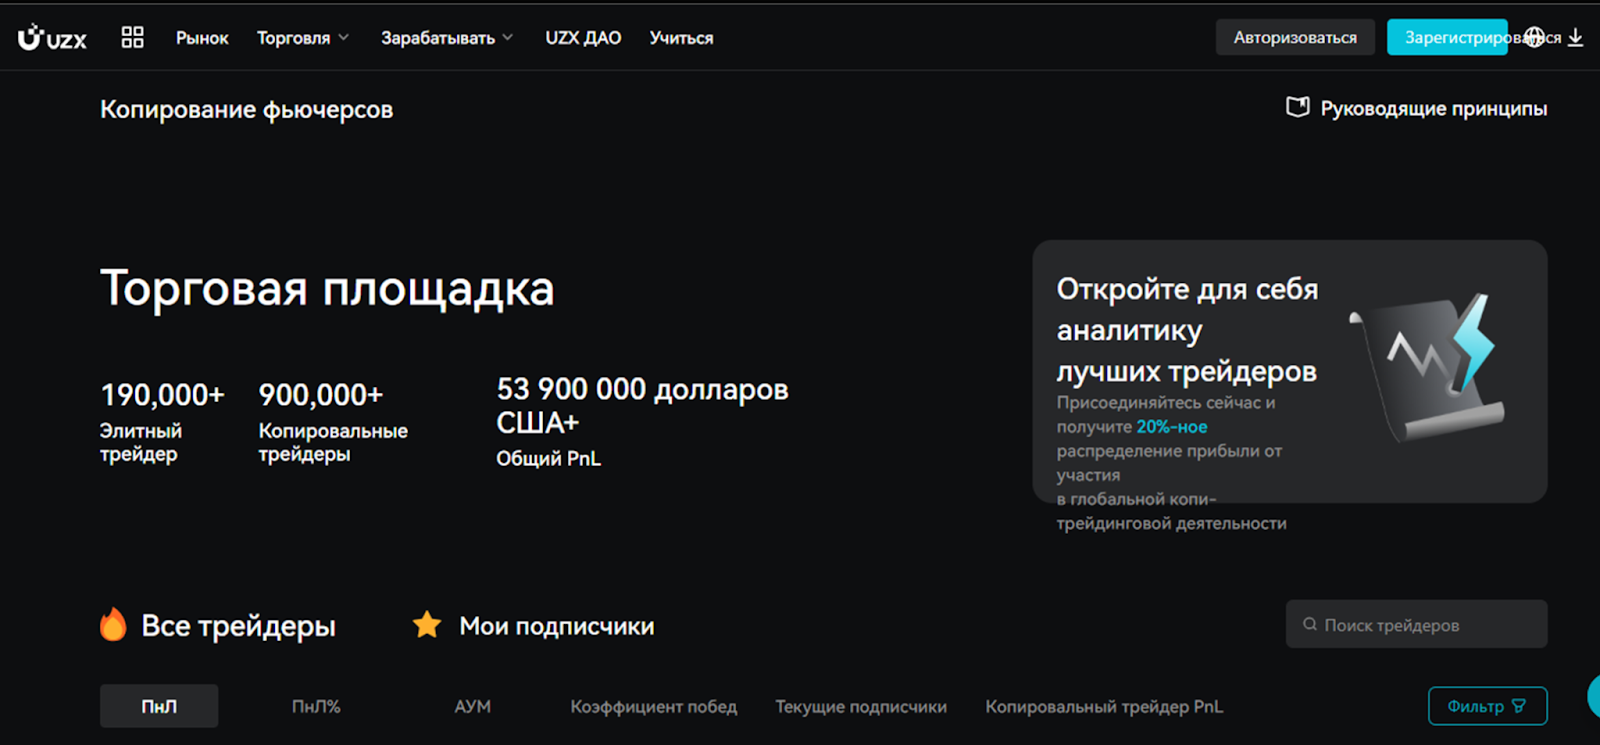The width and height of the screenshot is (1600, 745).
Task: Click the 190,000+ Элитный трейдер stat
Action: pos(162,422)
